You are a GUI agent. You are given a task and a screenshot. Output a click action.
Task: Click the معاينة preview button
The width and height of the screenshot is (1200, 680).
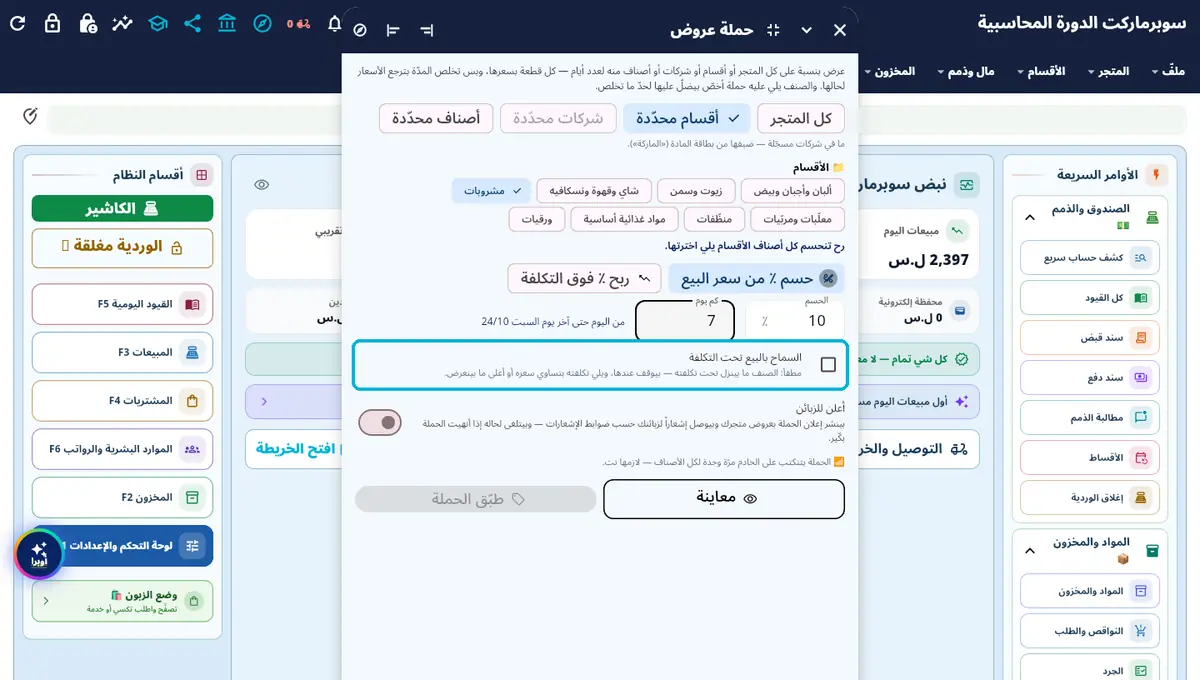coord(724,498)
